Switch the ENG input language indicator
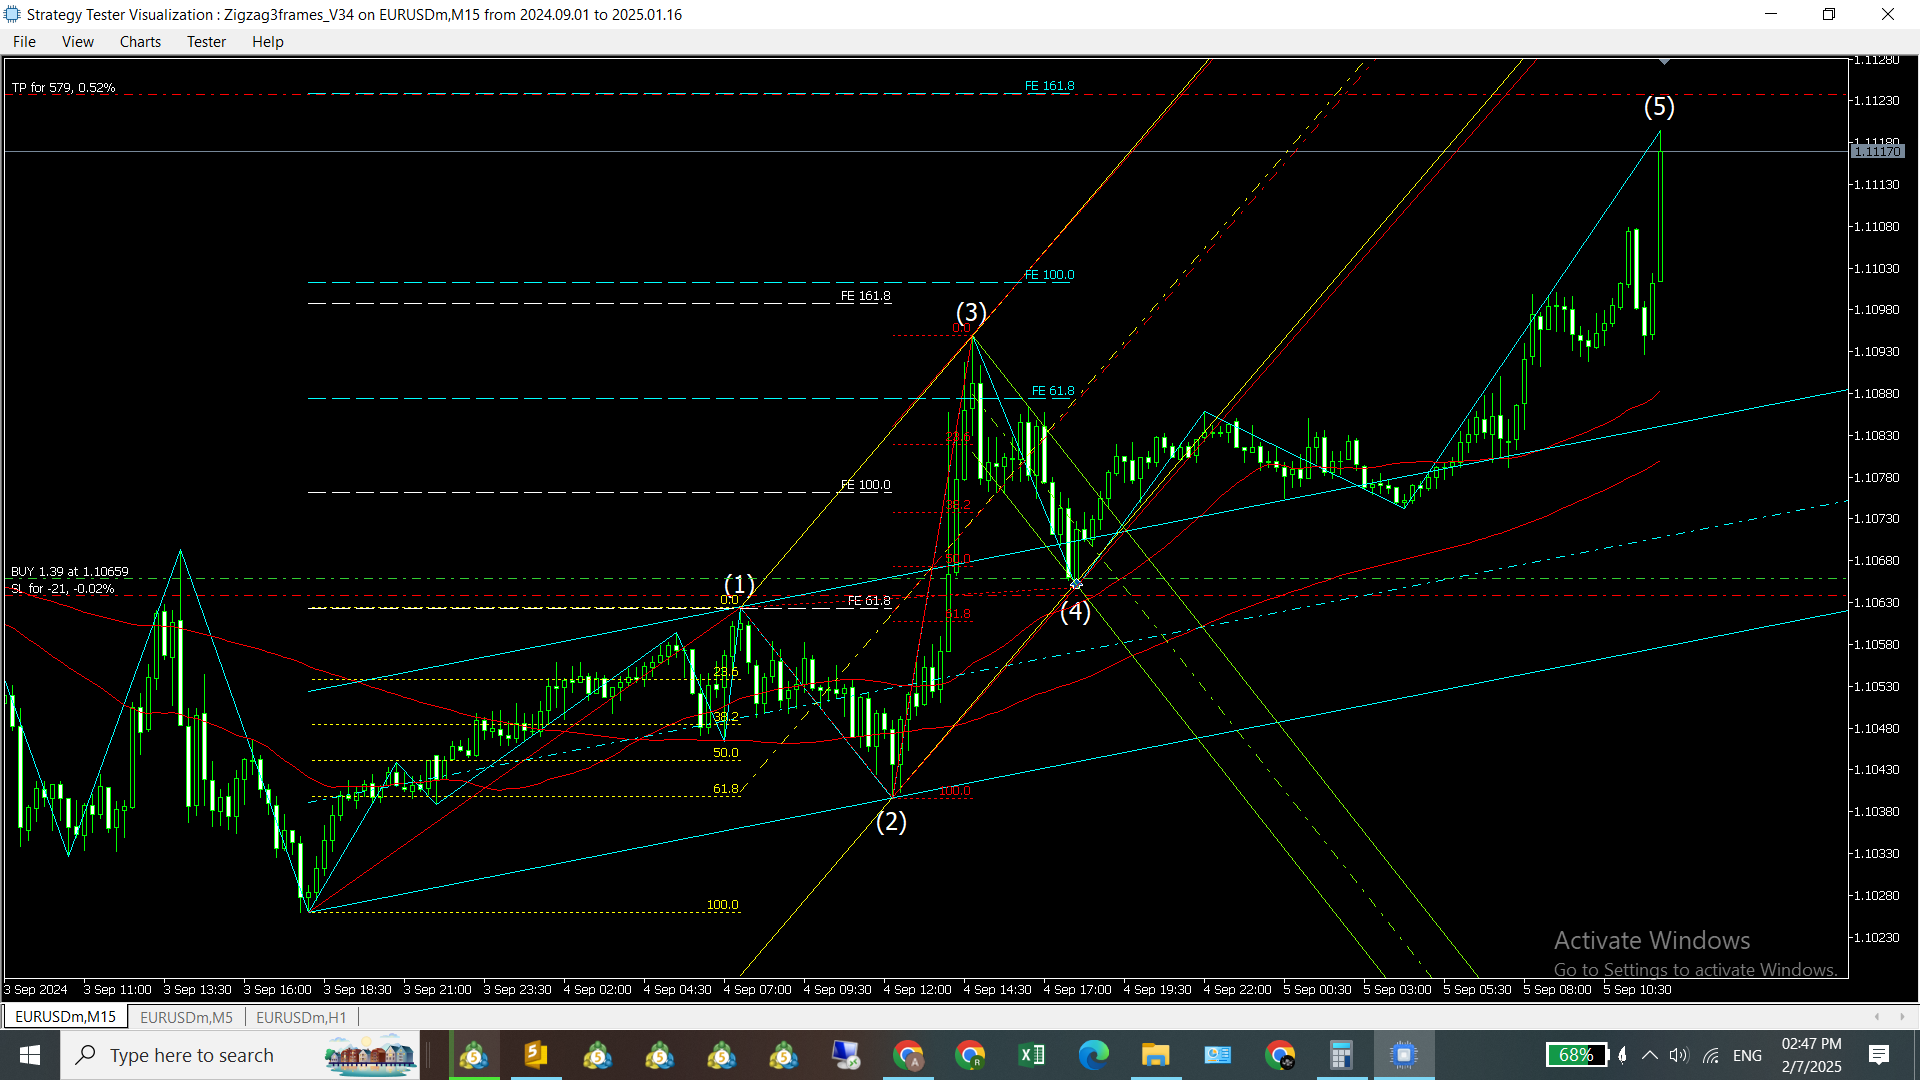Viewport: 1920px width, 1080px height. coord(1747,1055)
